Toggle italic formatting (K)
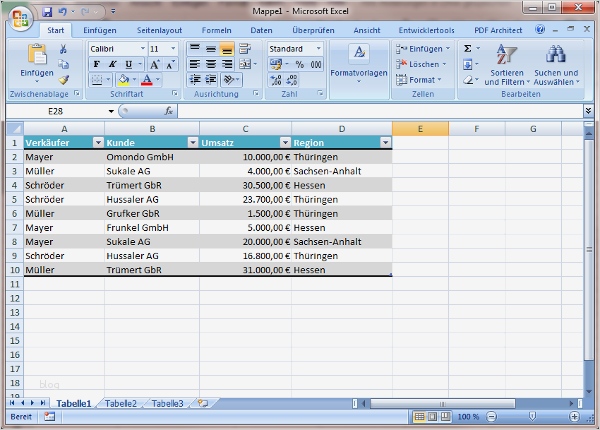The height and width of the screenshot is (430, 600). [x=112, y=64]
